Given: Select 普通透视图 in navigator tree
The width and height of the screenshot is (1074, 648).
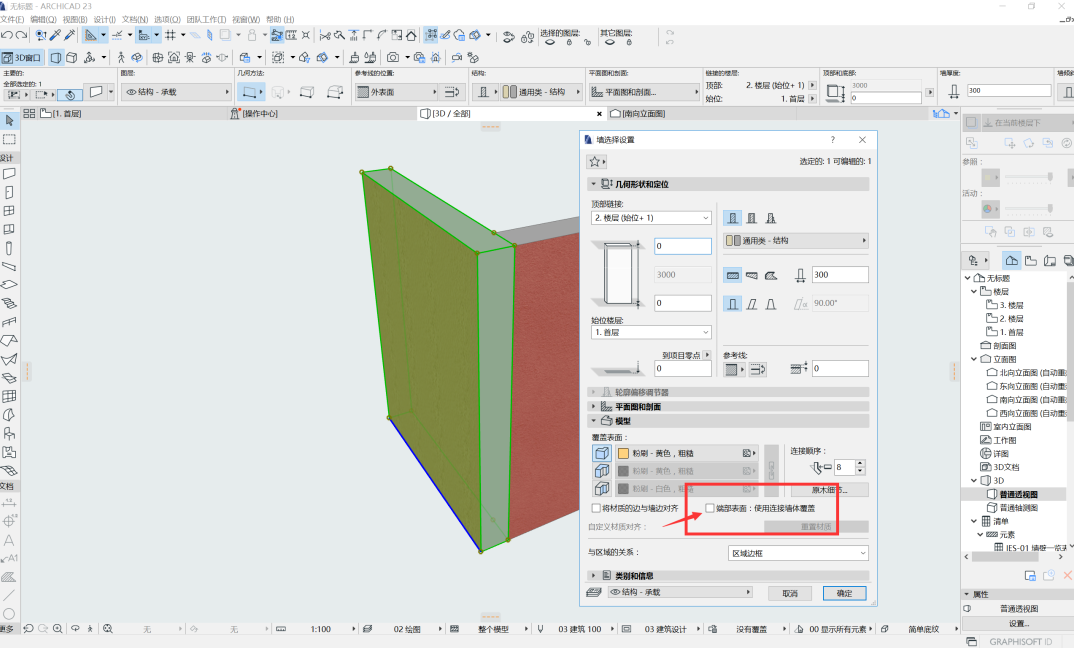Looking at the screenshot, I should pos(1019,494).
